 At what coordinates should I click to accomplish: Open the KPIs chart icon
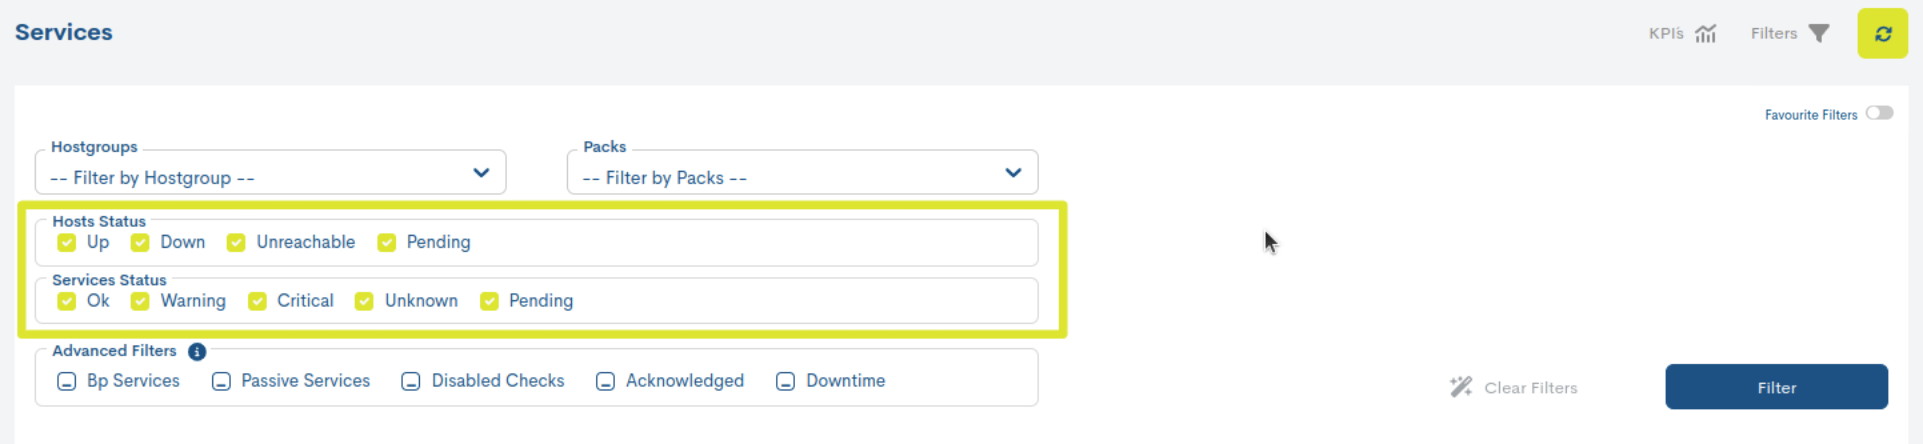coord(1706,34)
